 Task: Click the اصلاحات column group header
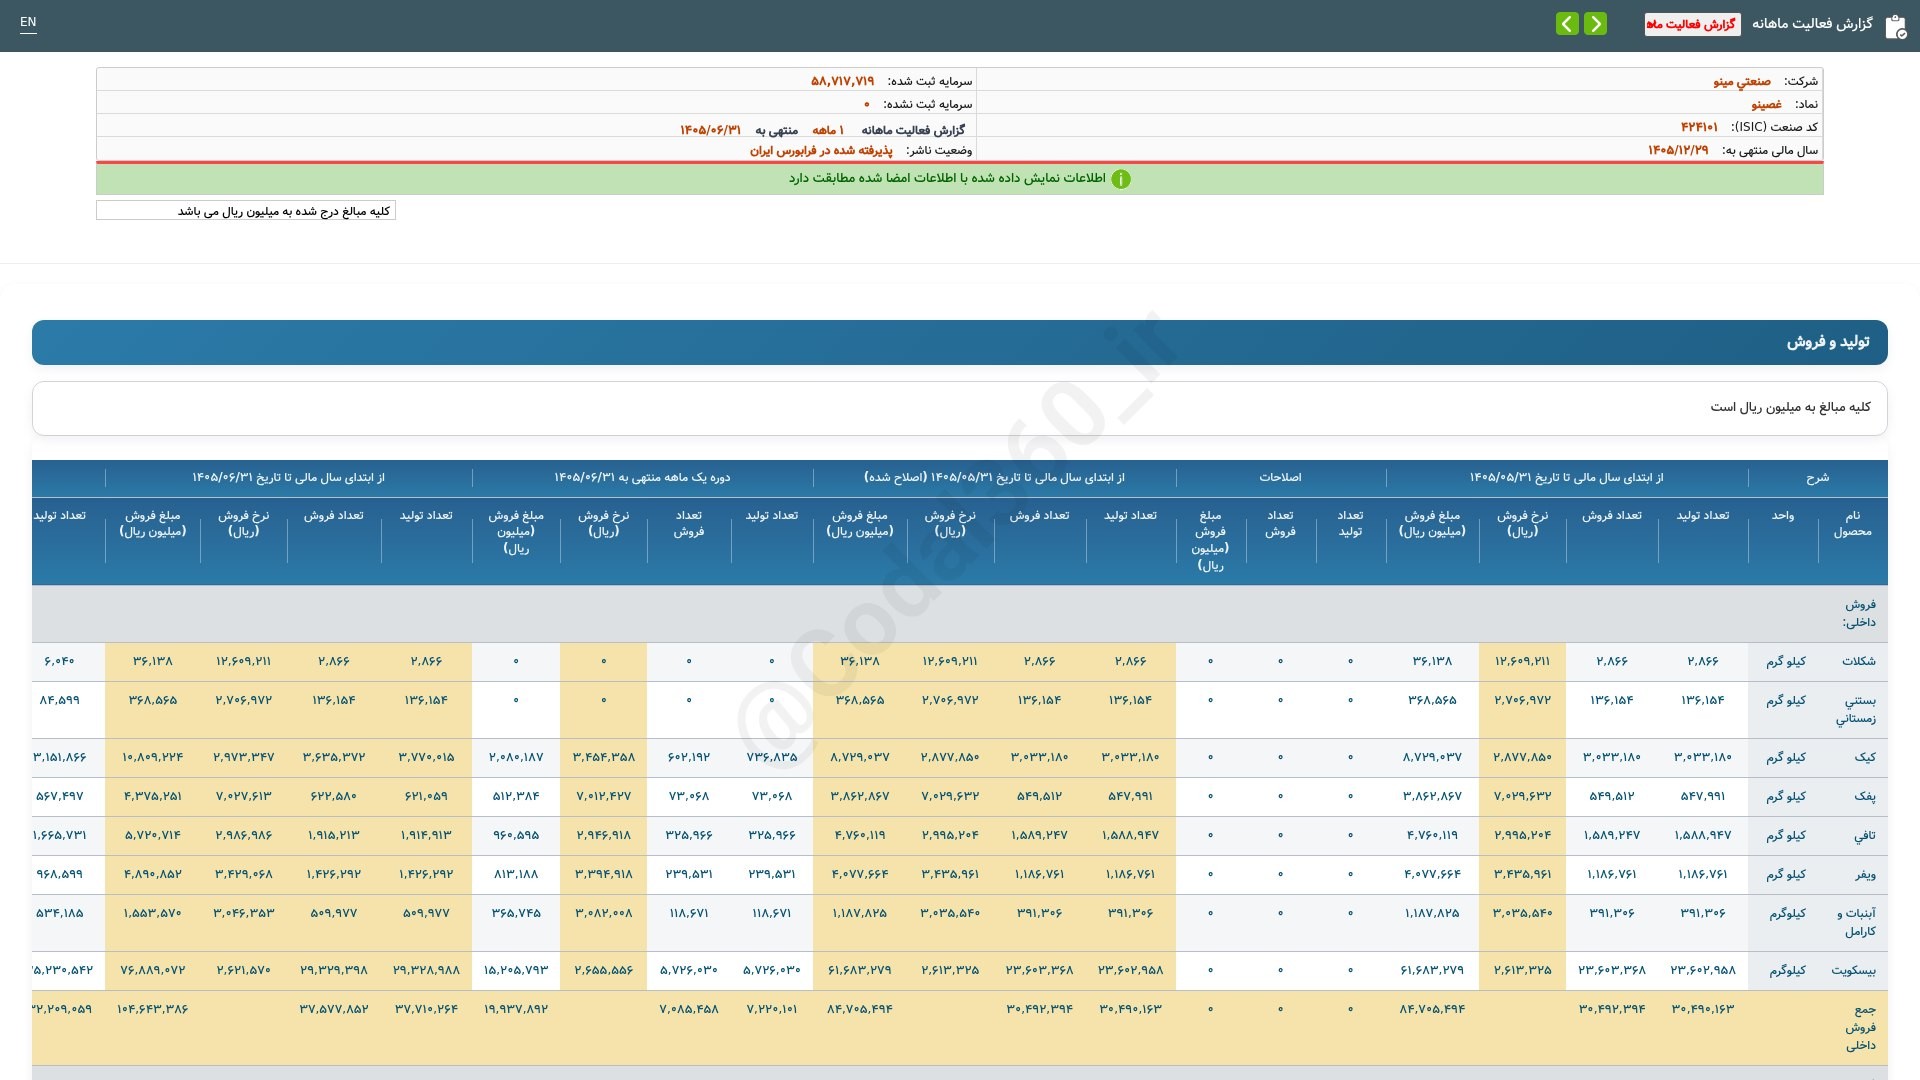1280,478
